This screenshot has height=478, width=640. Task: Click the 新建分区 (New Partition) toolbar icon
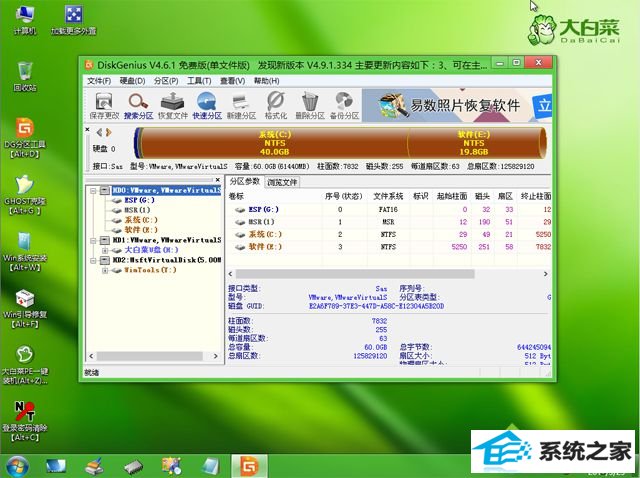pos(242,104)
